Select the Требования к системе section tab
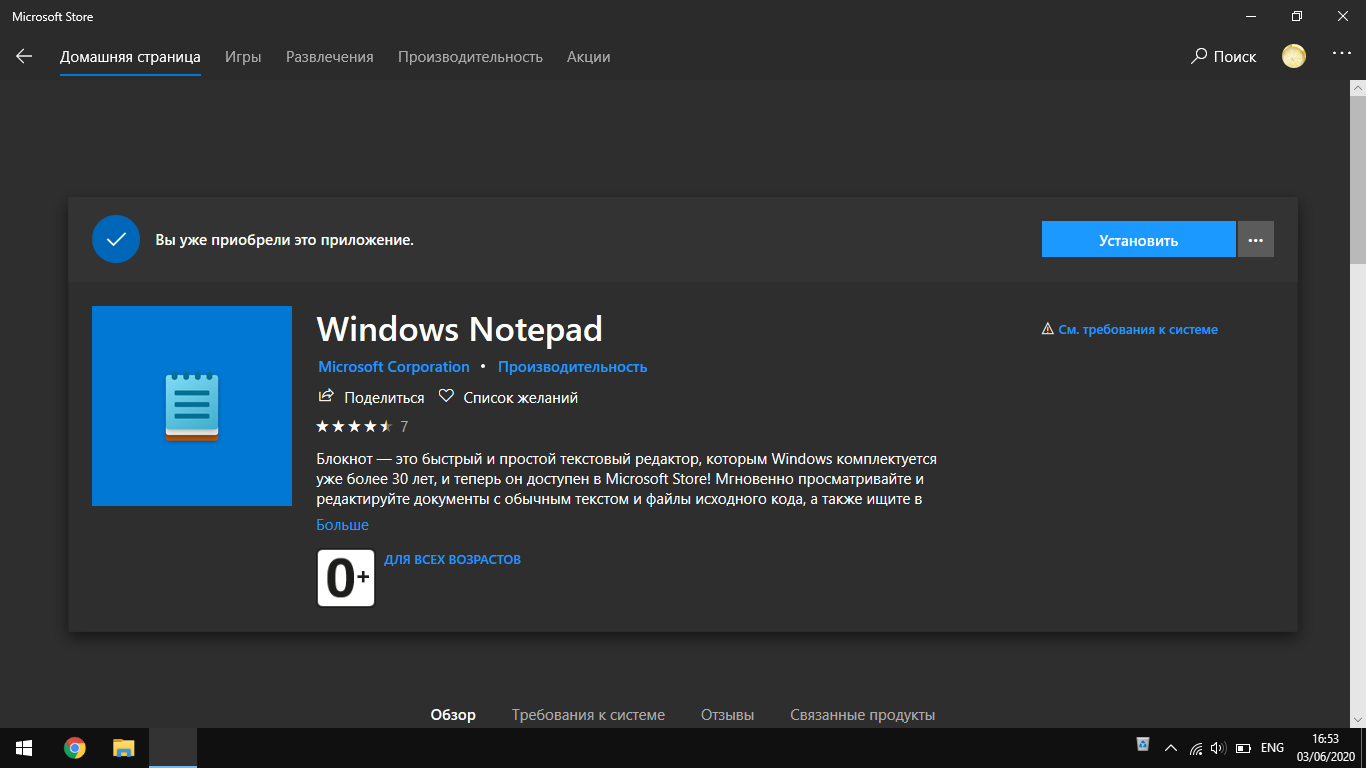Viewport: 1366px width, 768px height. tap(588, 715)
